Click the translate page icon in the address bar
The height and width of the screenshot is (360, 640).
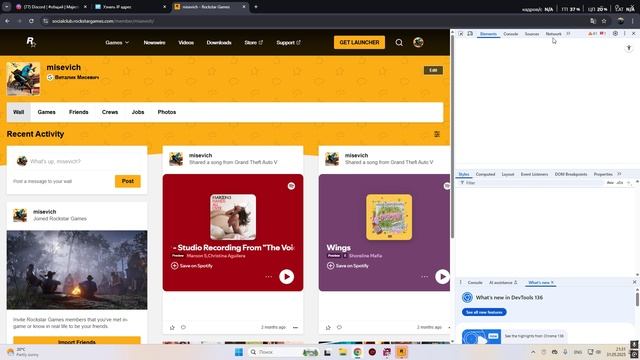(x=593, y=21)
